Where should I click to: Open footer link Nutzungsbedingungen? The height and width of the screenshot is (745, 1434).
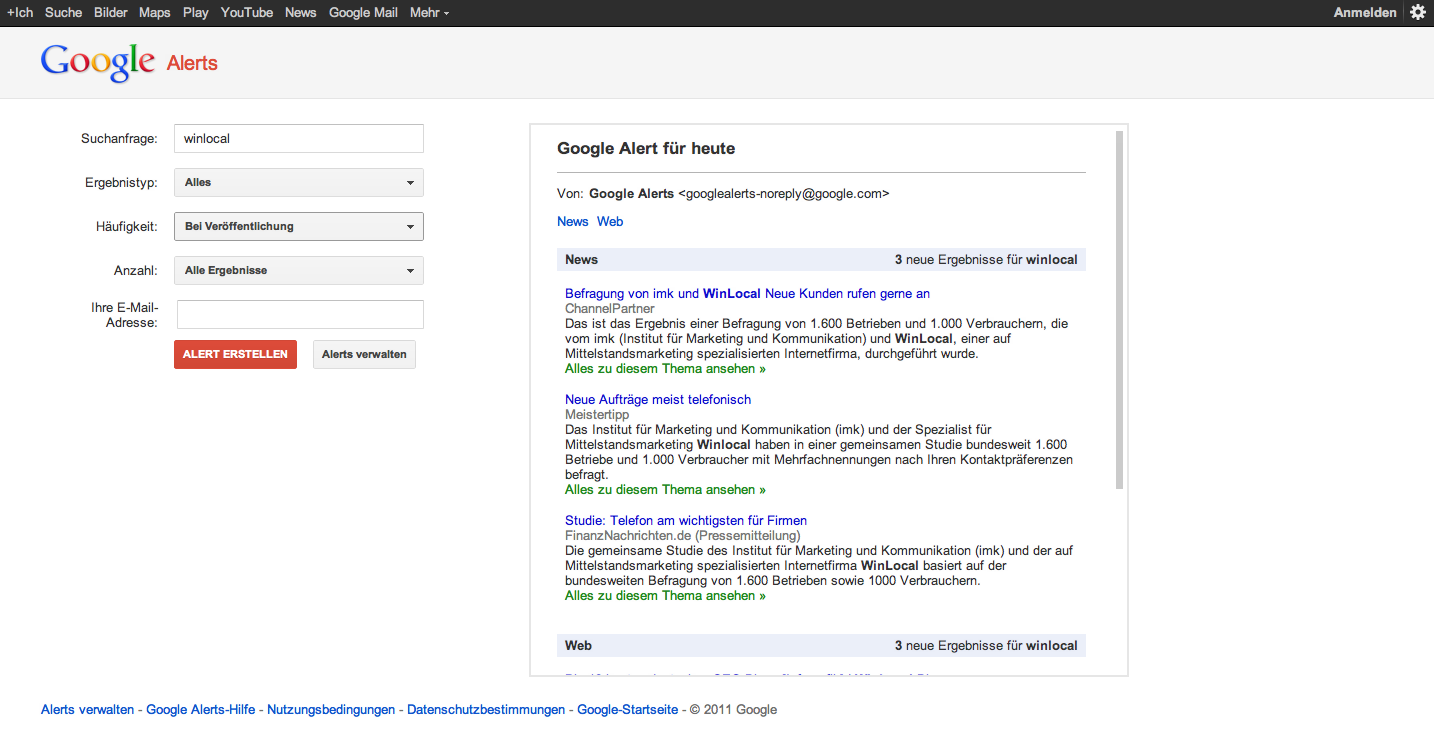tap(331, 710)
